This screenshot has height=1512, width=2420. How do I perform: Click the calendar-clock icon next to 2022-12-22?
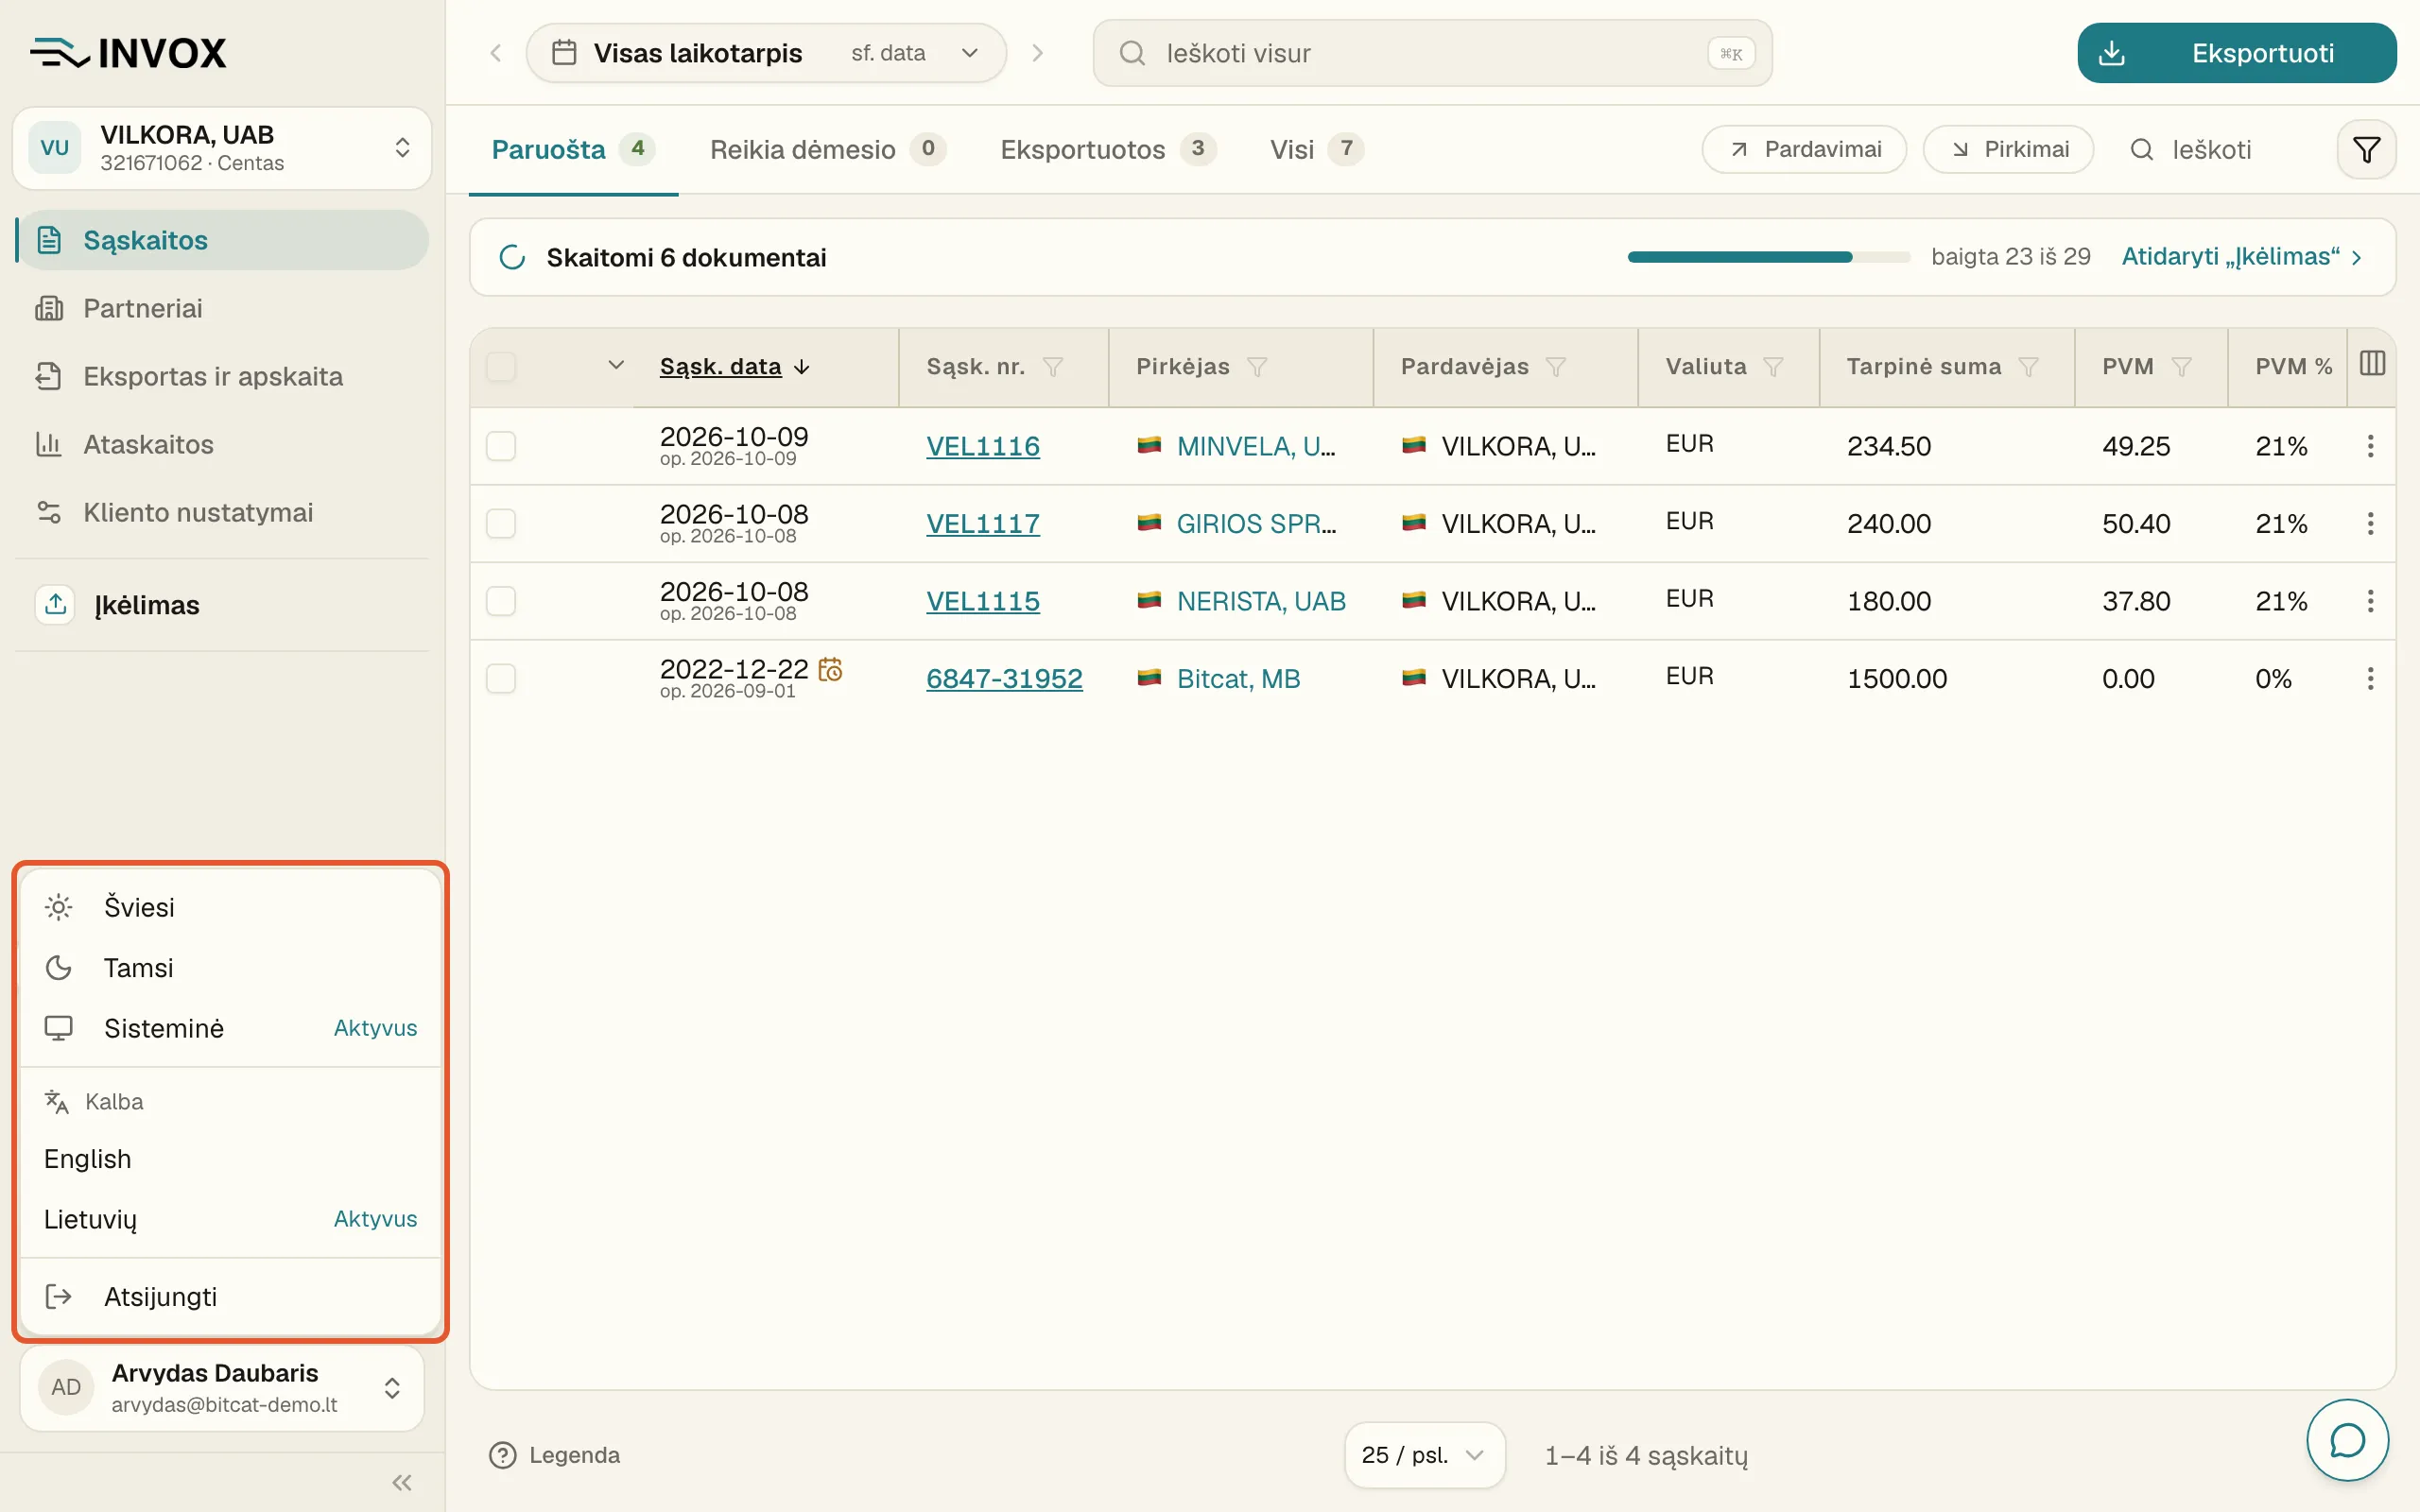point(830,669)
